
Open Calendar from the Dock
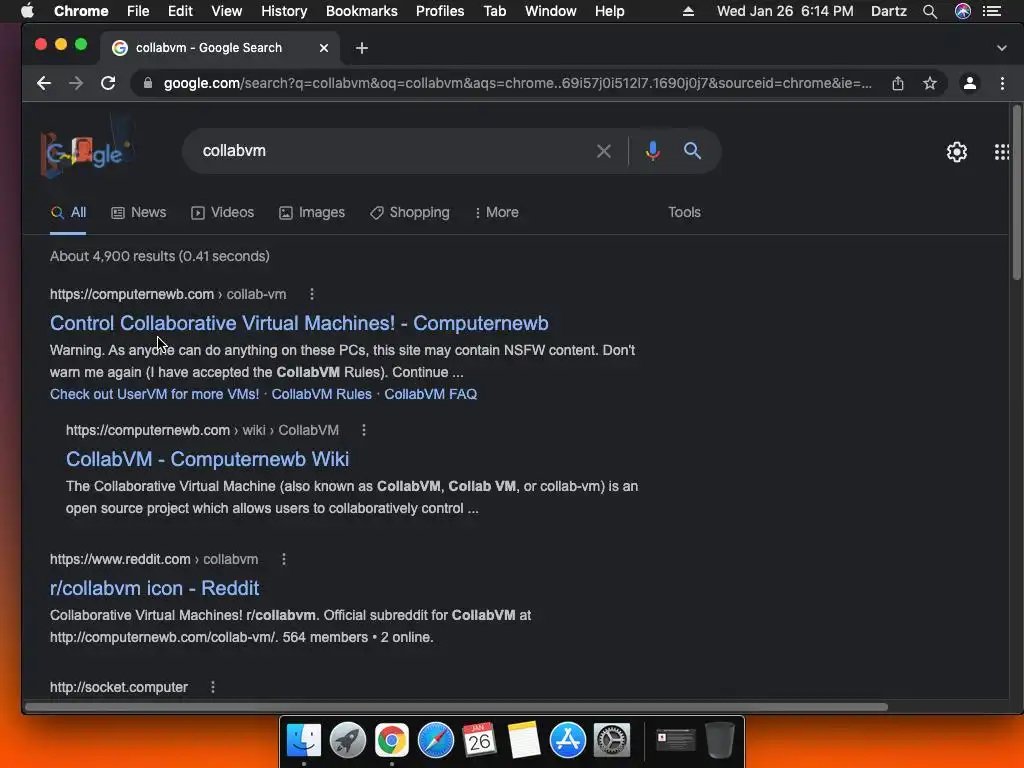(x=479, y=740)
